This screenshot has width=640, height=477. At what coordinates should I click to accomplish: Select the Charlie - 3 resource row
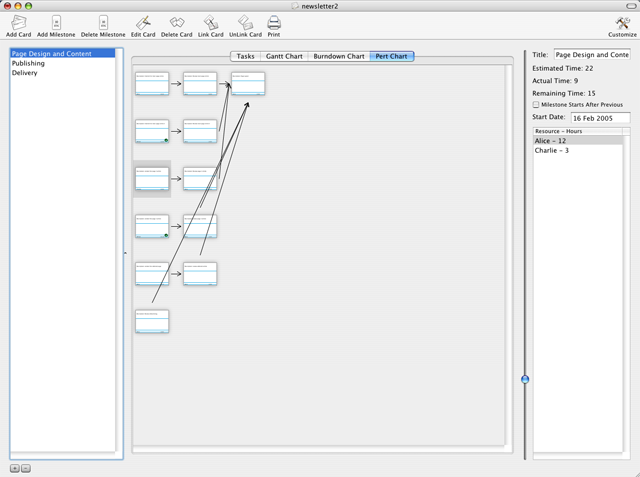552,150
